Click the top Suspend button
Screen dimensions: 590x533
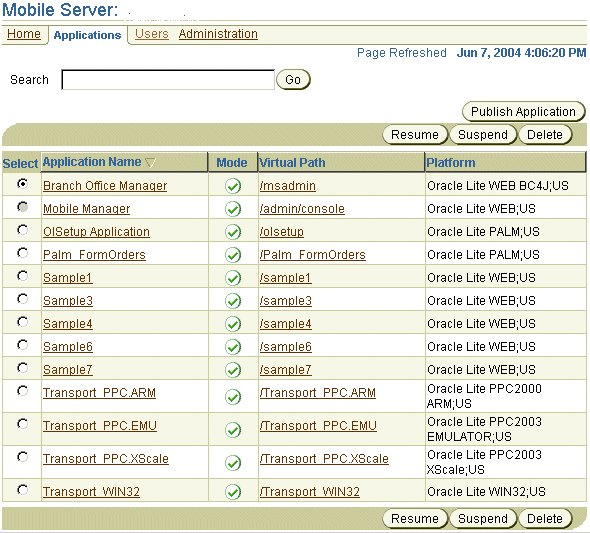483,134
